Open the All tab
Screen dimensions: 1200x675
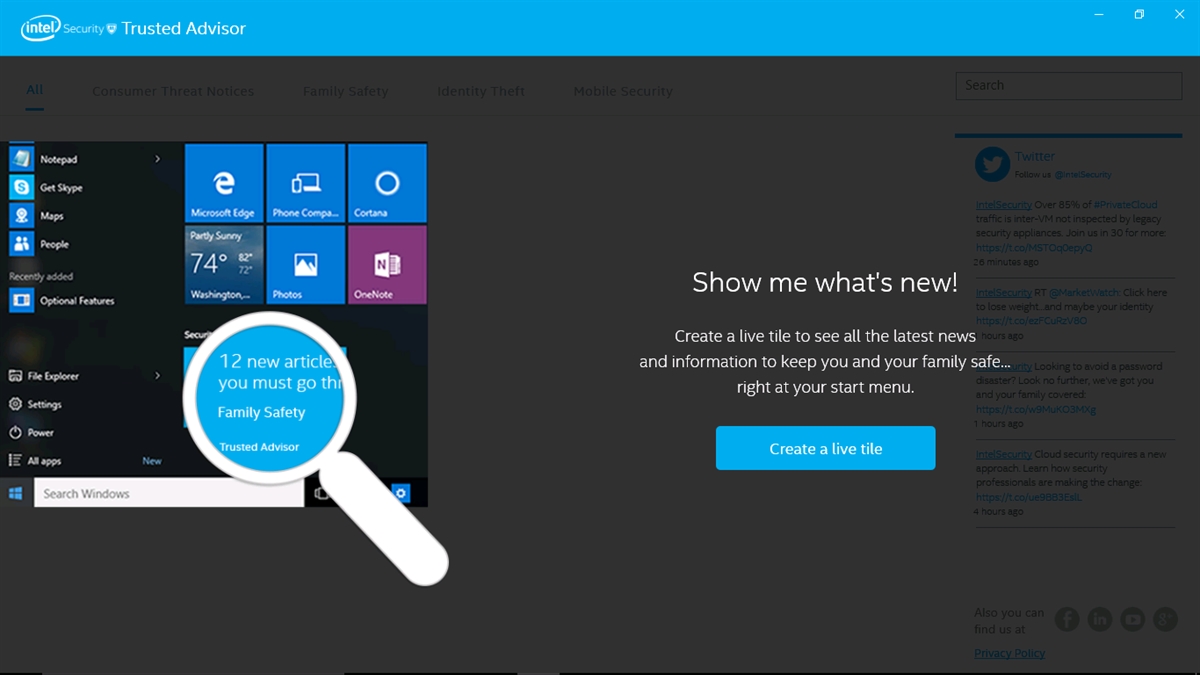click(35, 90)
